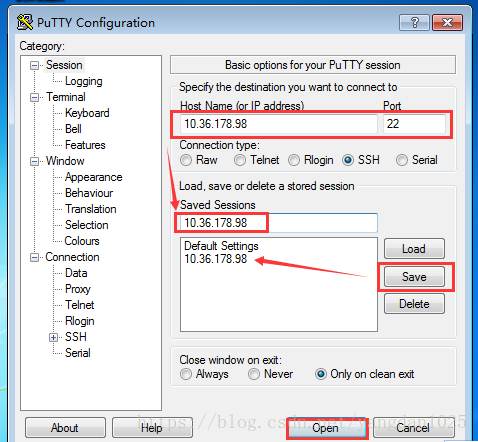Open the Session category
This screenshot has height=442, width=478.
tap(64, 65)
